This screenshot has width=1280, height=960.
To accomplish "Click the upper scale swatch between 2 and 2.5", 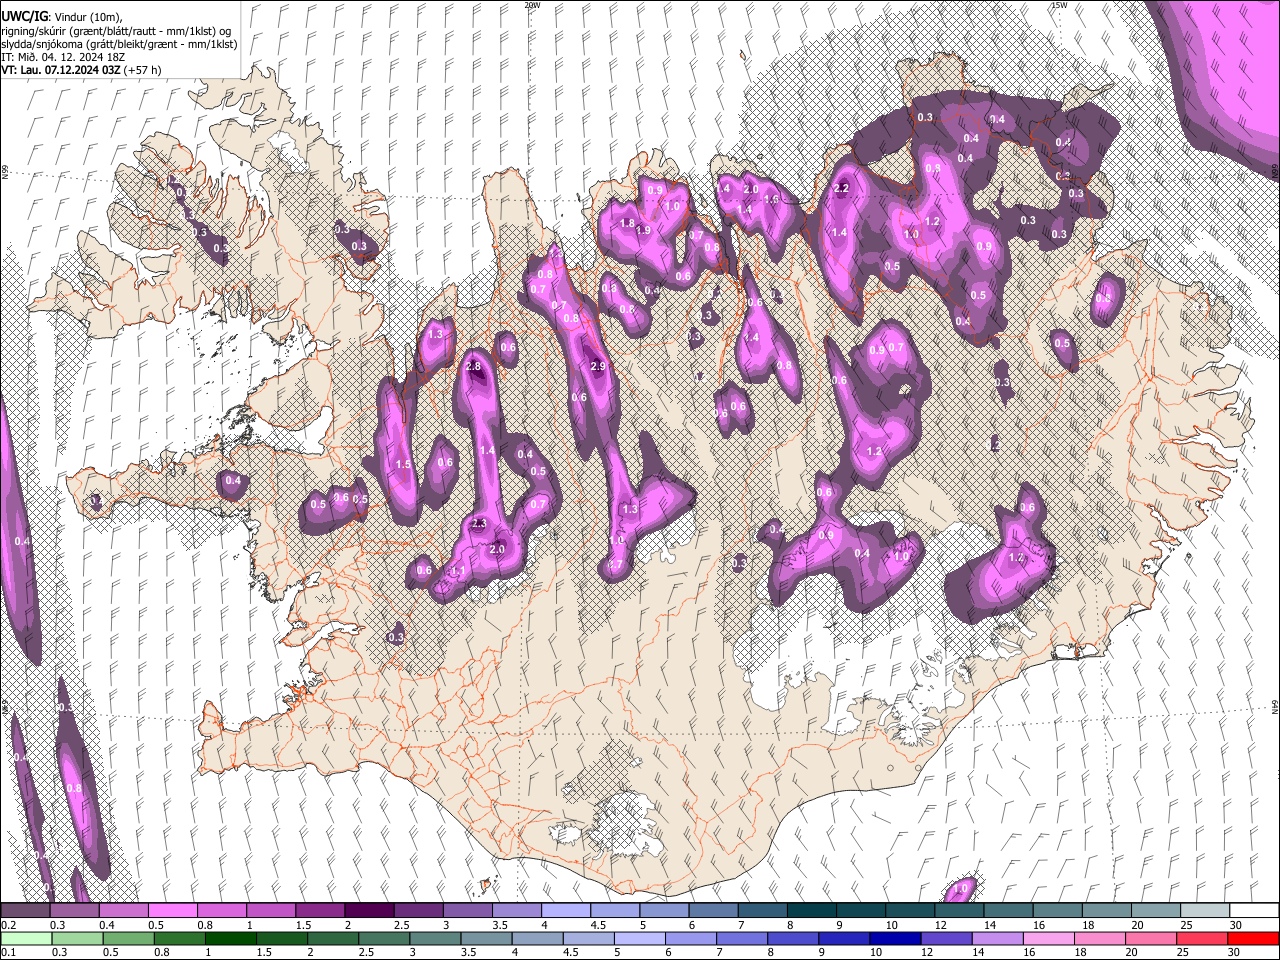I will pyautogui.click(x=368, y=911).
